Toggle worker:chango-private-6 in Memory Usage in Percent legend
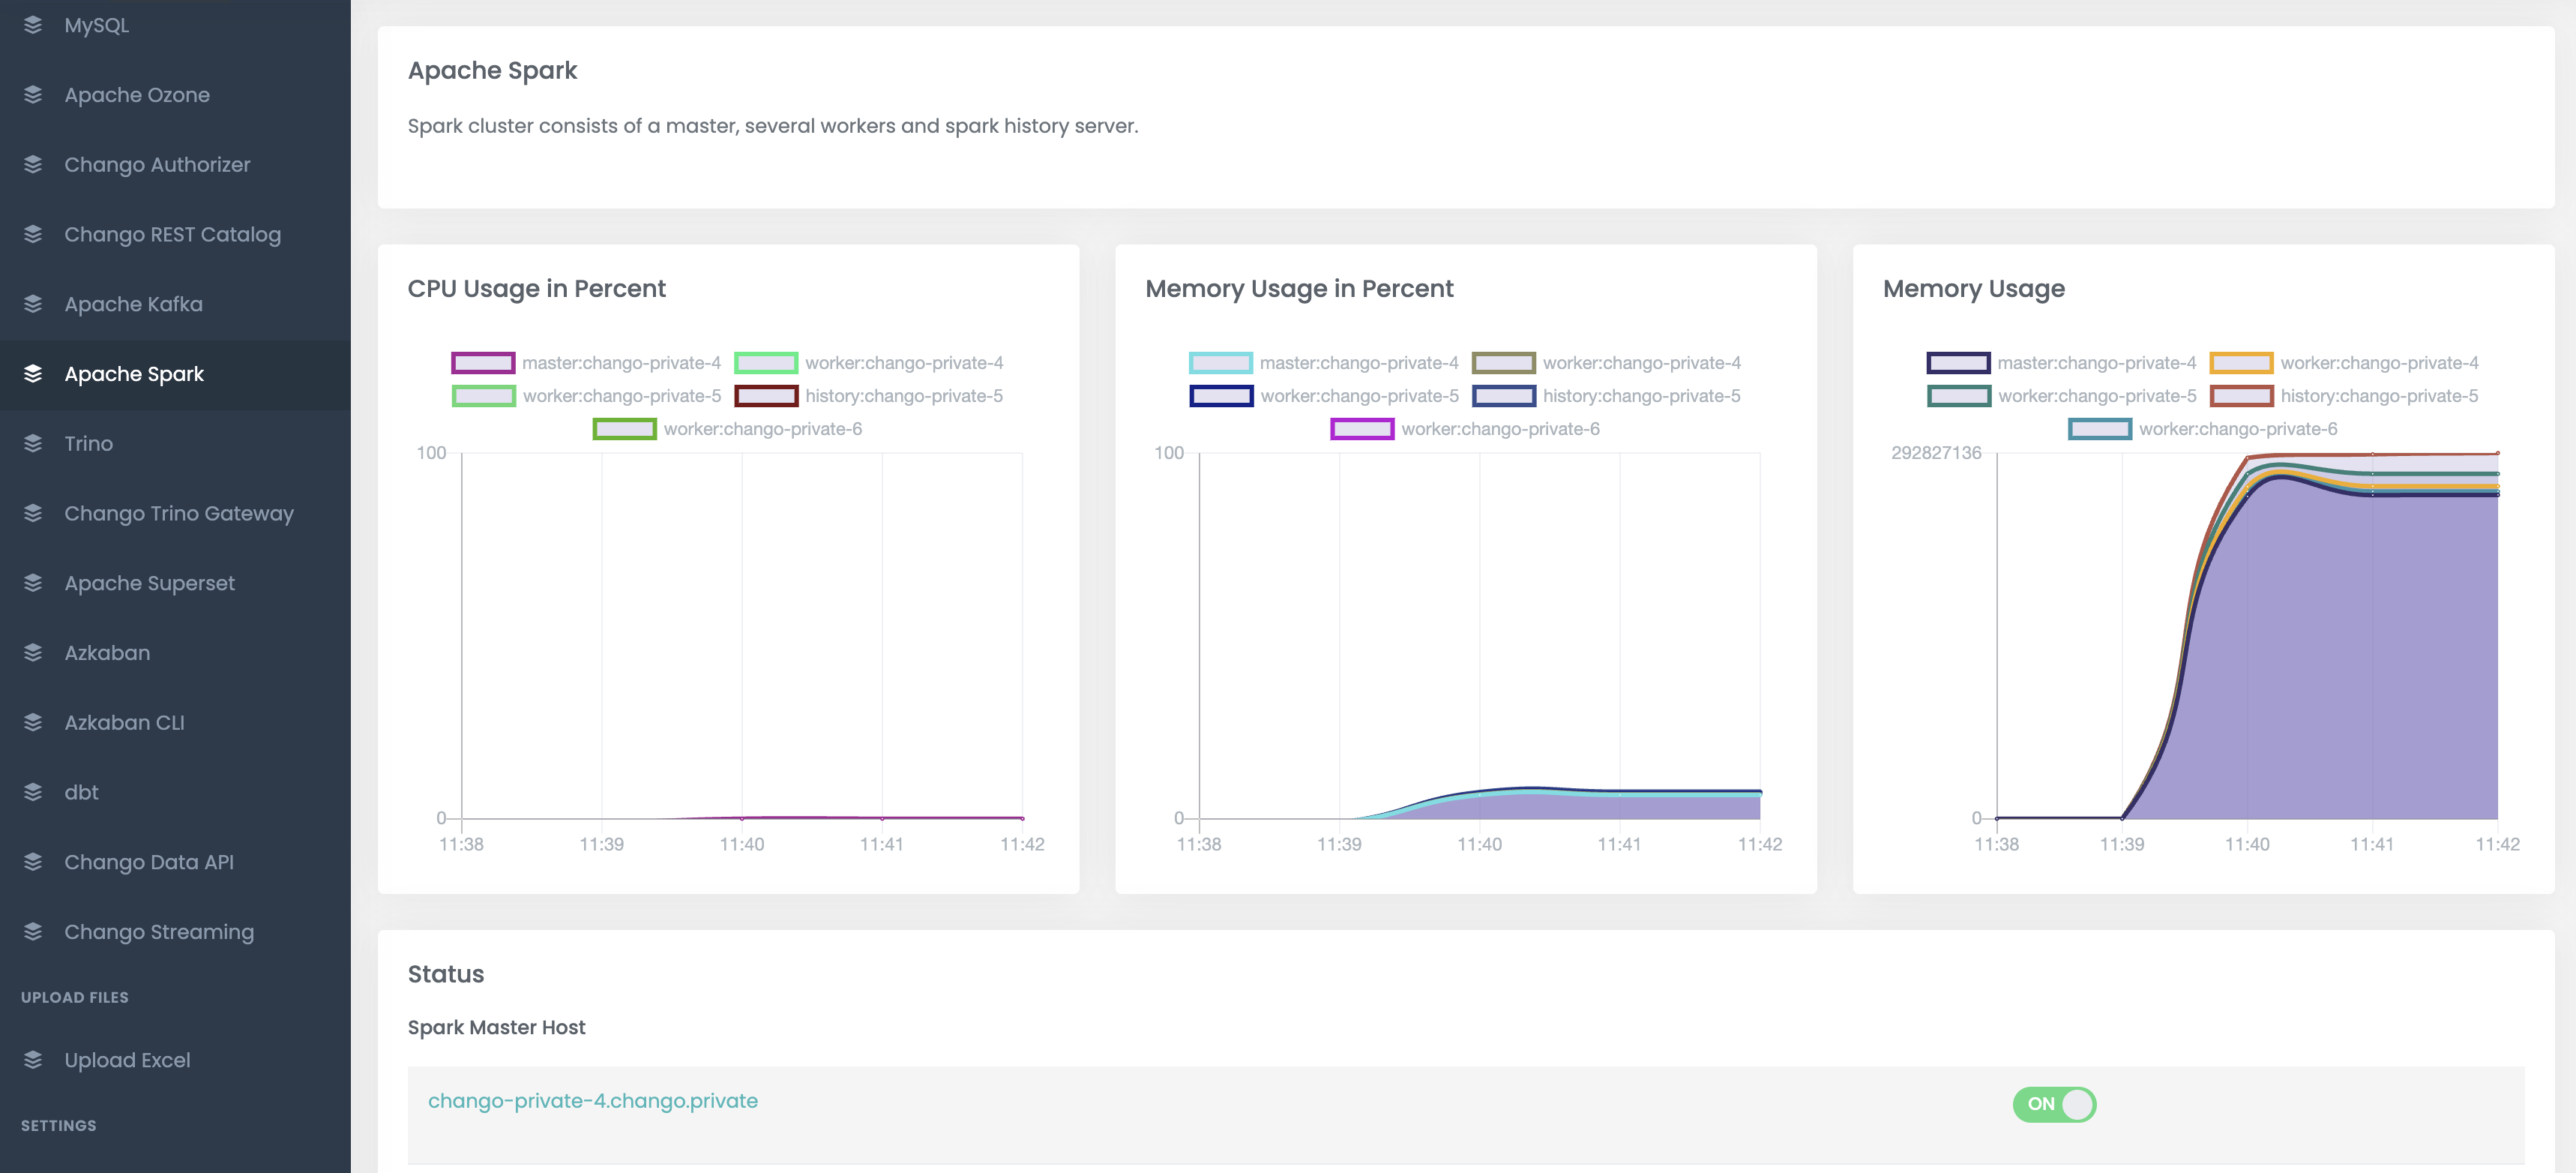Image resolution: width=2576 pixels, height=1173 pixels. coord(1465,429)
